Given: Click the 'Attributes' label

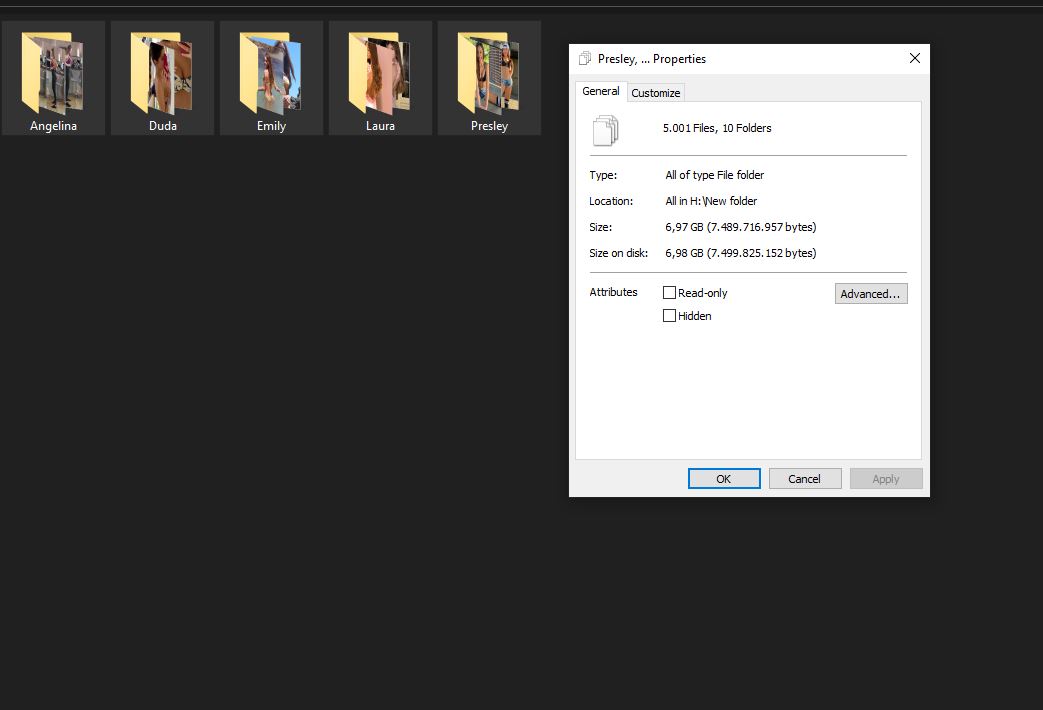Looking at the screenshot, I should pyautogui.click(x=613, y=292).
